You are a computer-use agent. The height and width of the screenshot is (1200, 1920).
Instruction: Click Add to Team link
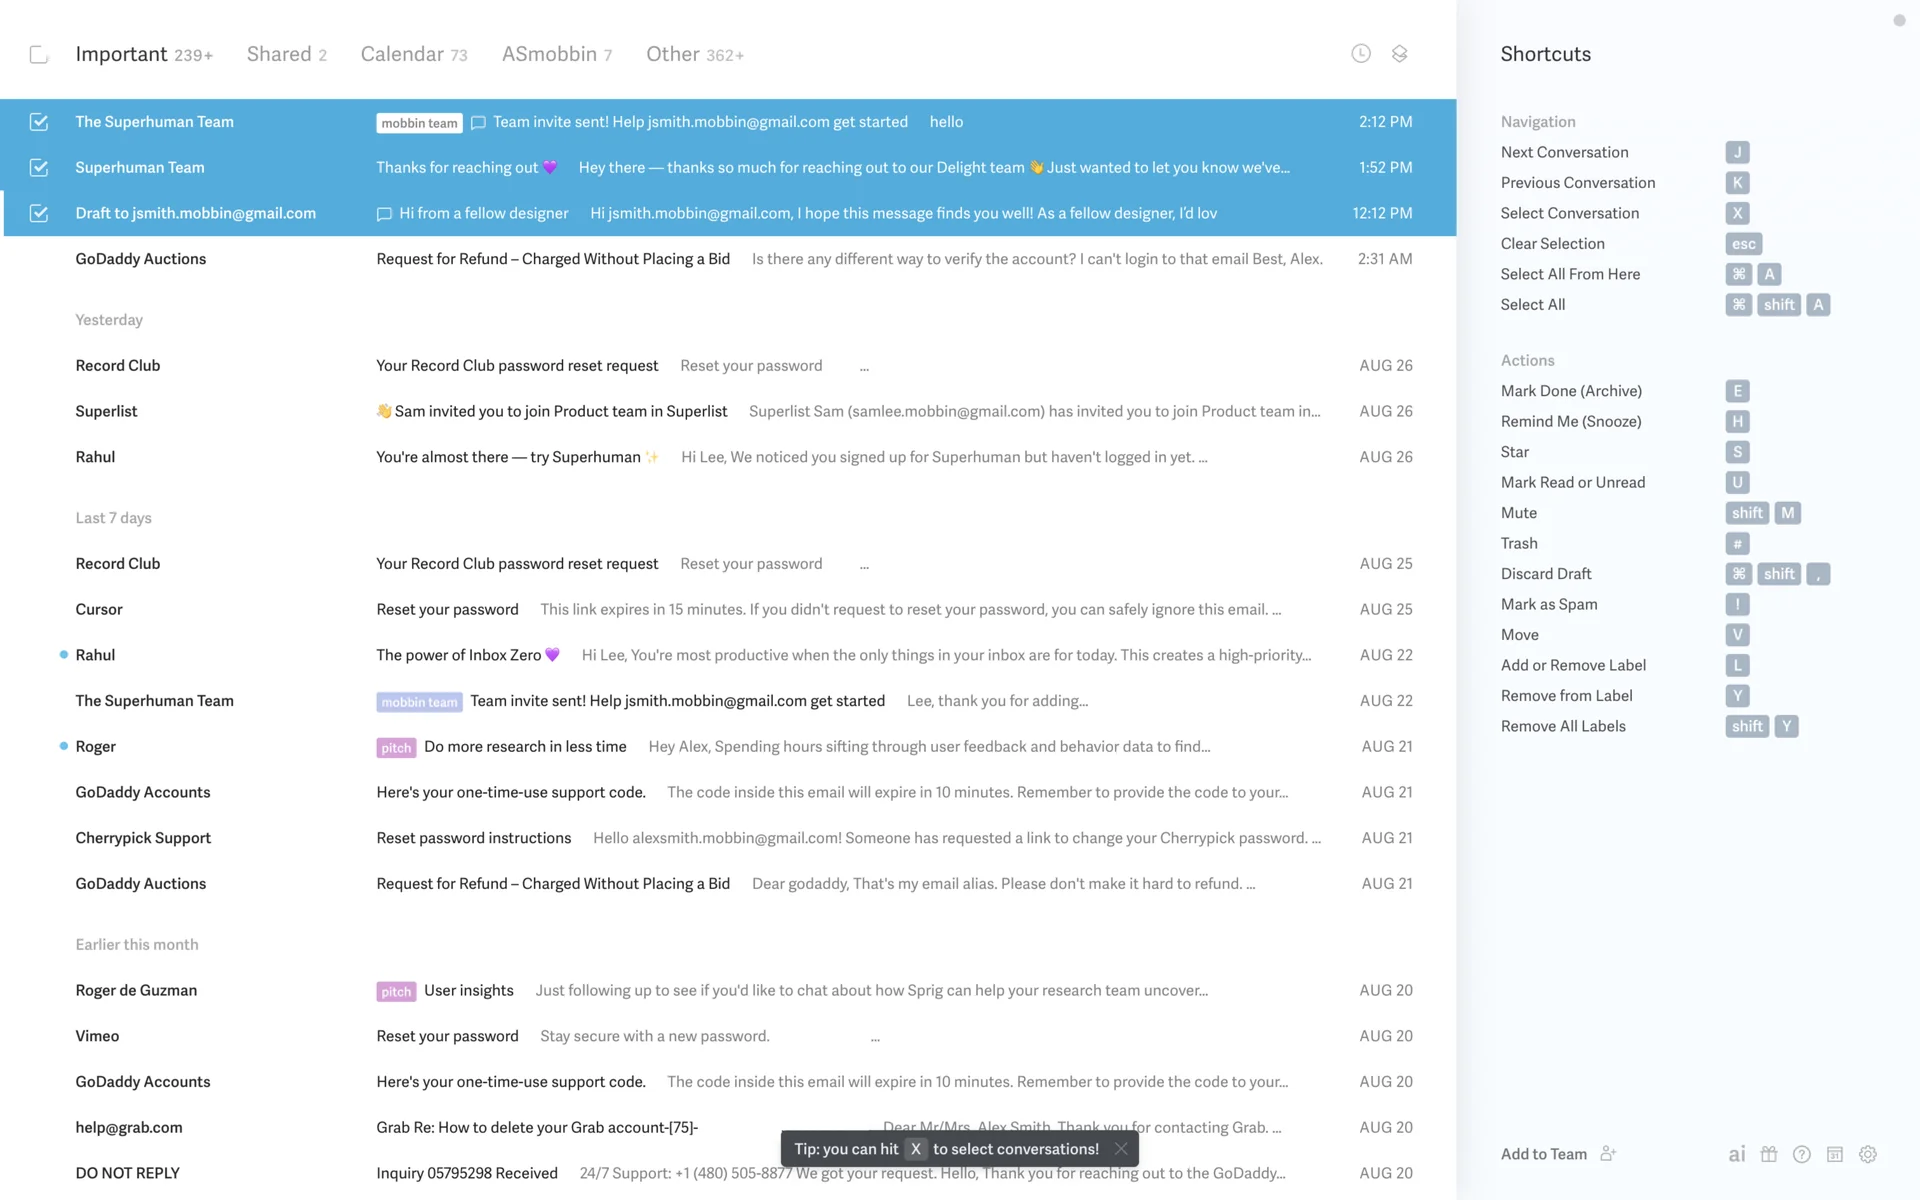pyautogui.click(x=1543, y=1154)
